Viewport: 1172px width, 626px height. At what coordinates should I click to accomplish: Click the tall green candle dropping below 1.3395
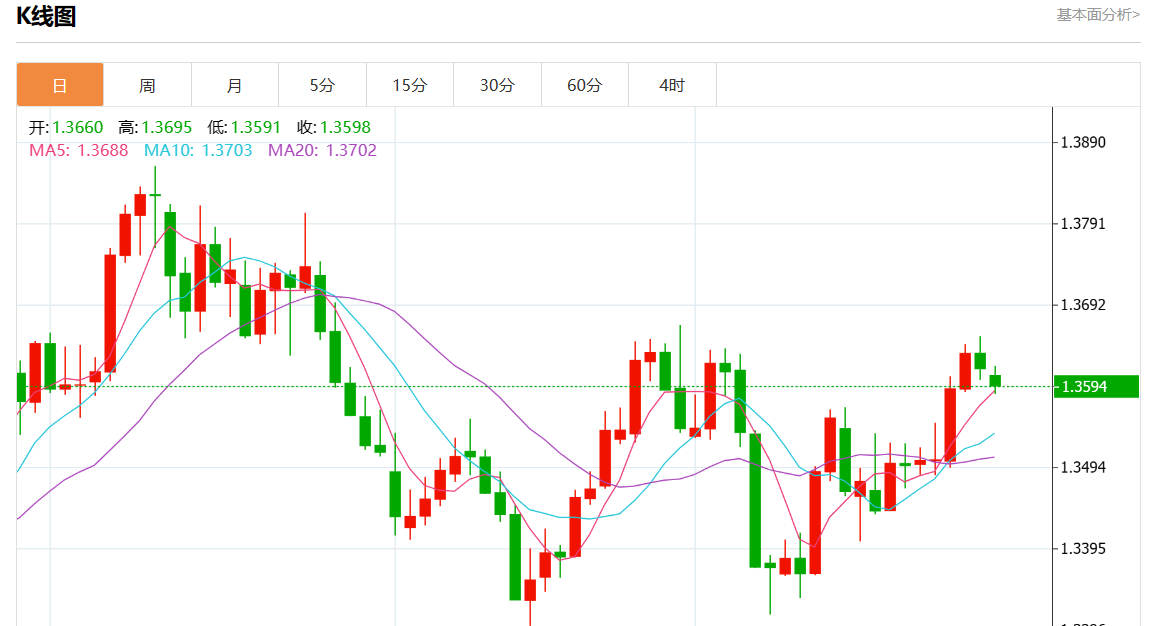click(x=755, y=500)
